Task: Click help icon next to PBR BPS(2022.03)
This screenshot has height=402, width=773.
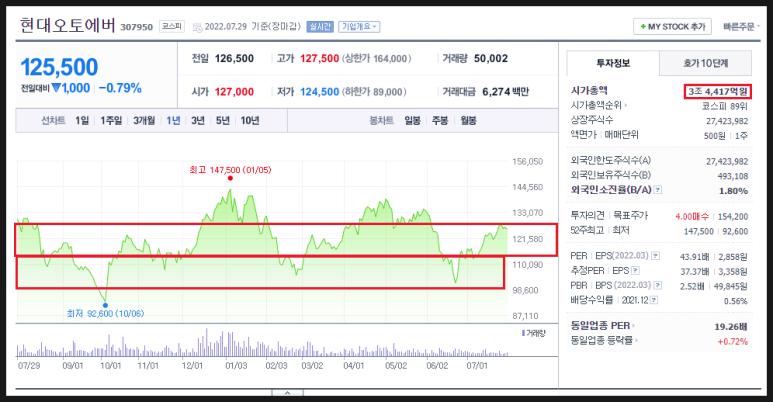Action: [x=658, y=285]
